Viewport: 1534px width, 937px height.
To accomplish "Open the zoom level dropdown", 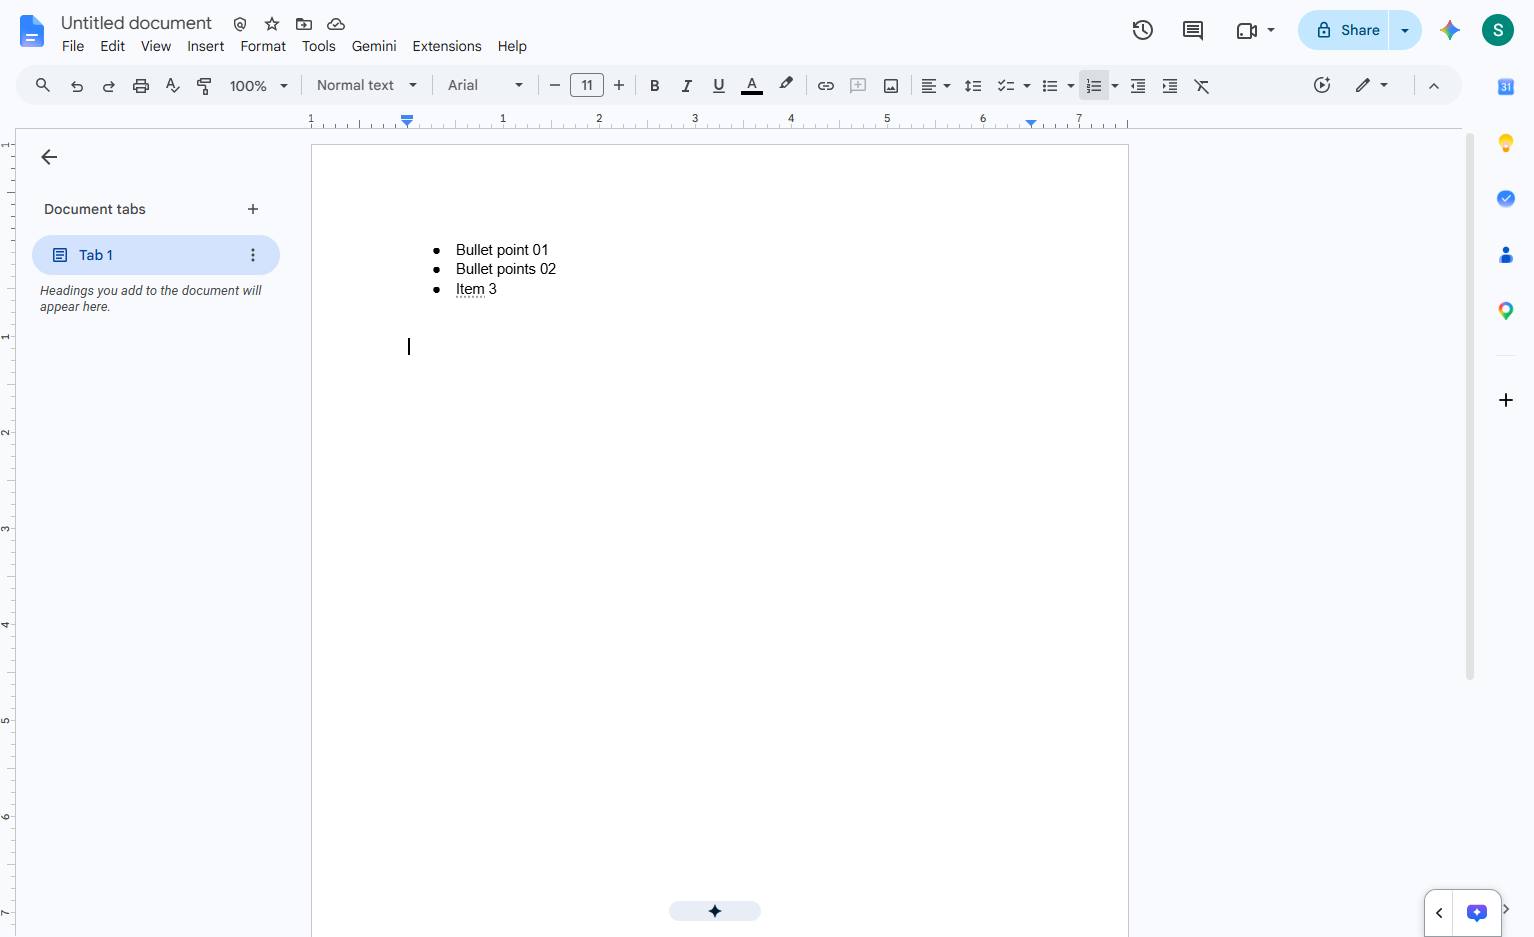I will point(259,86).
